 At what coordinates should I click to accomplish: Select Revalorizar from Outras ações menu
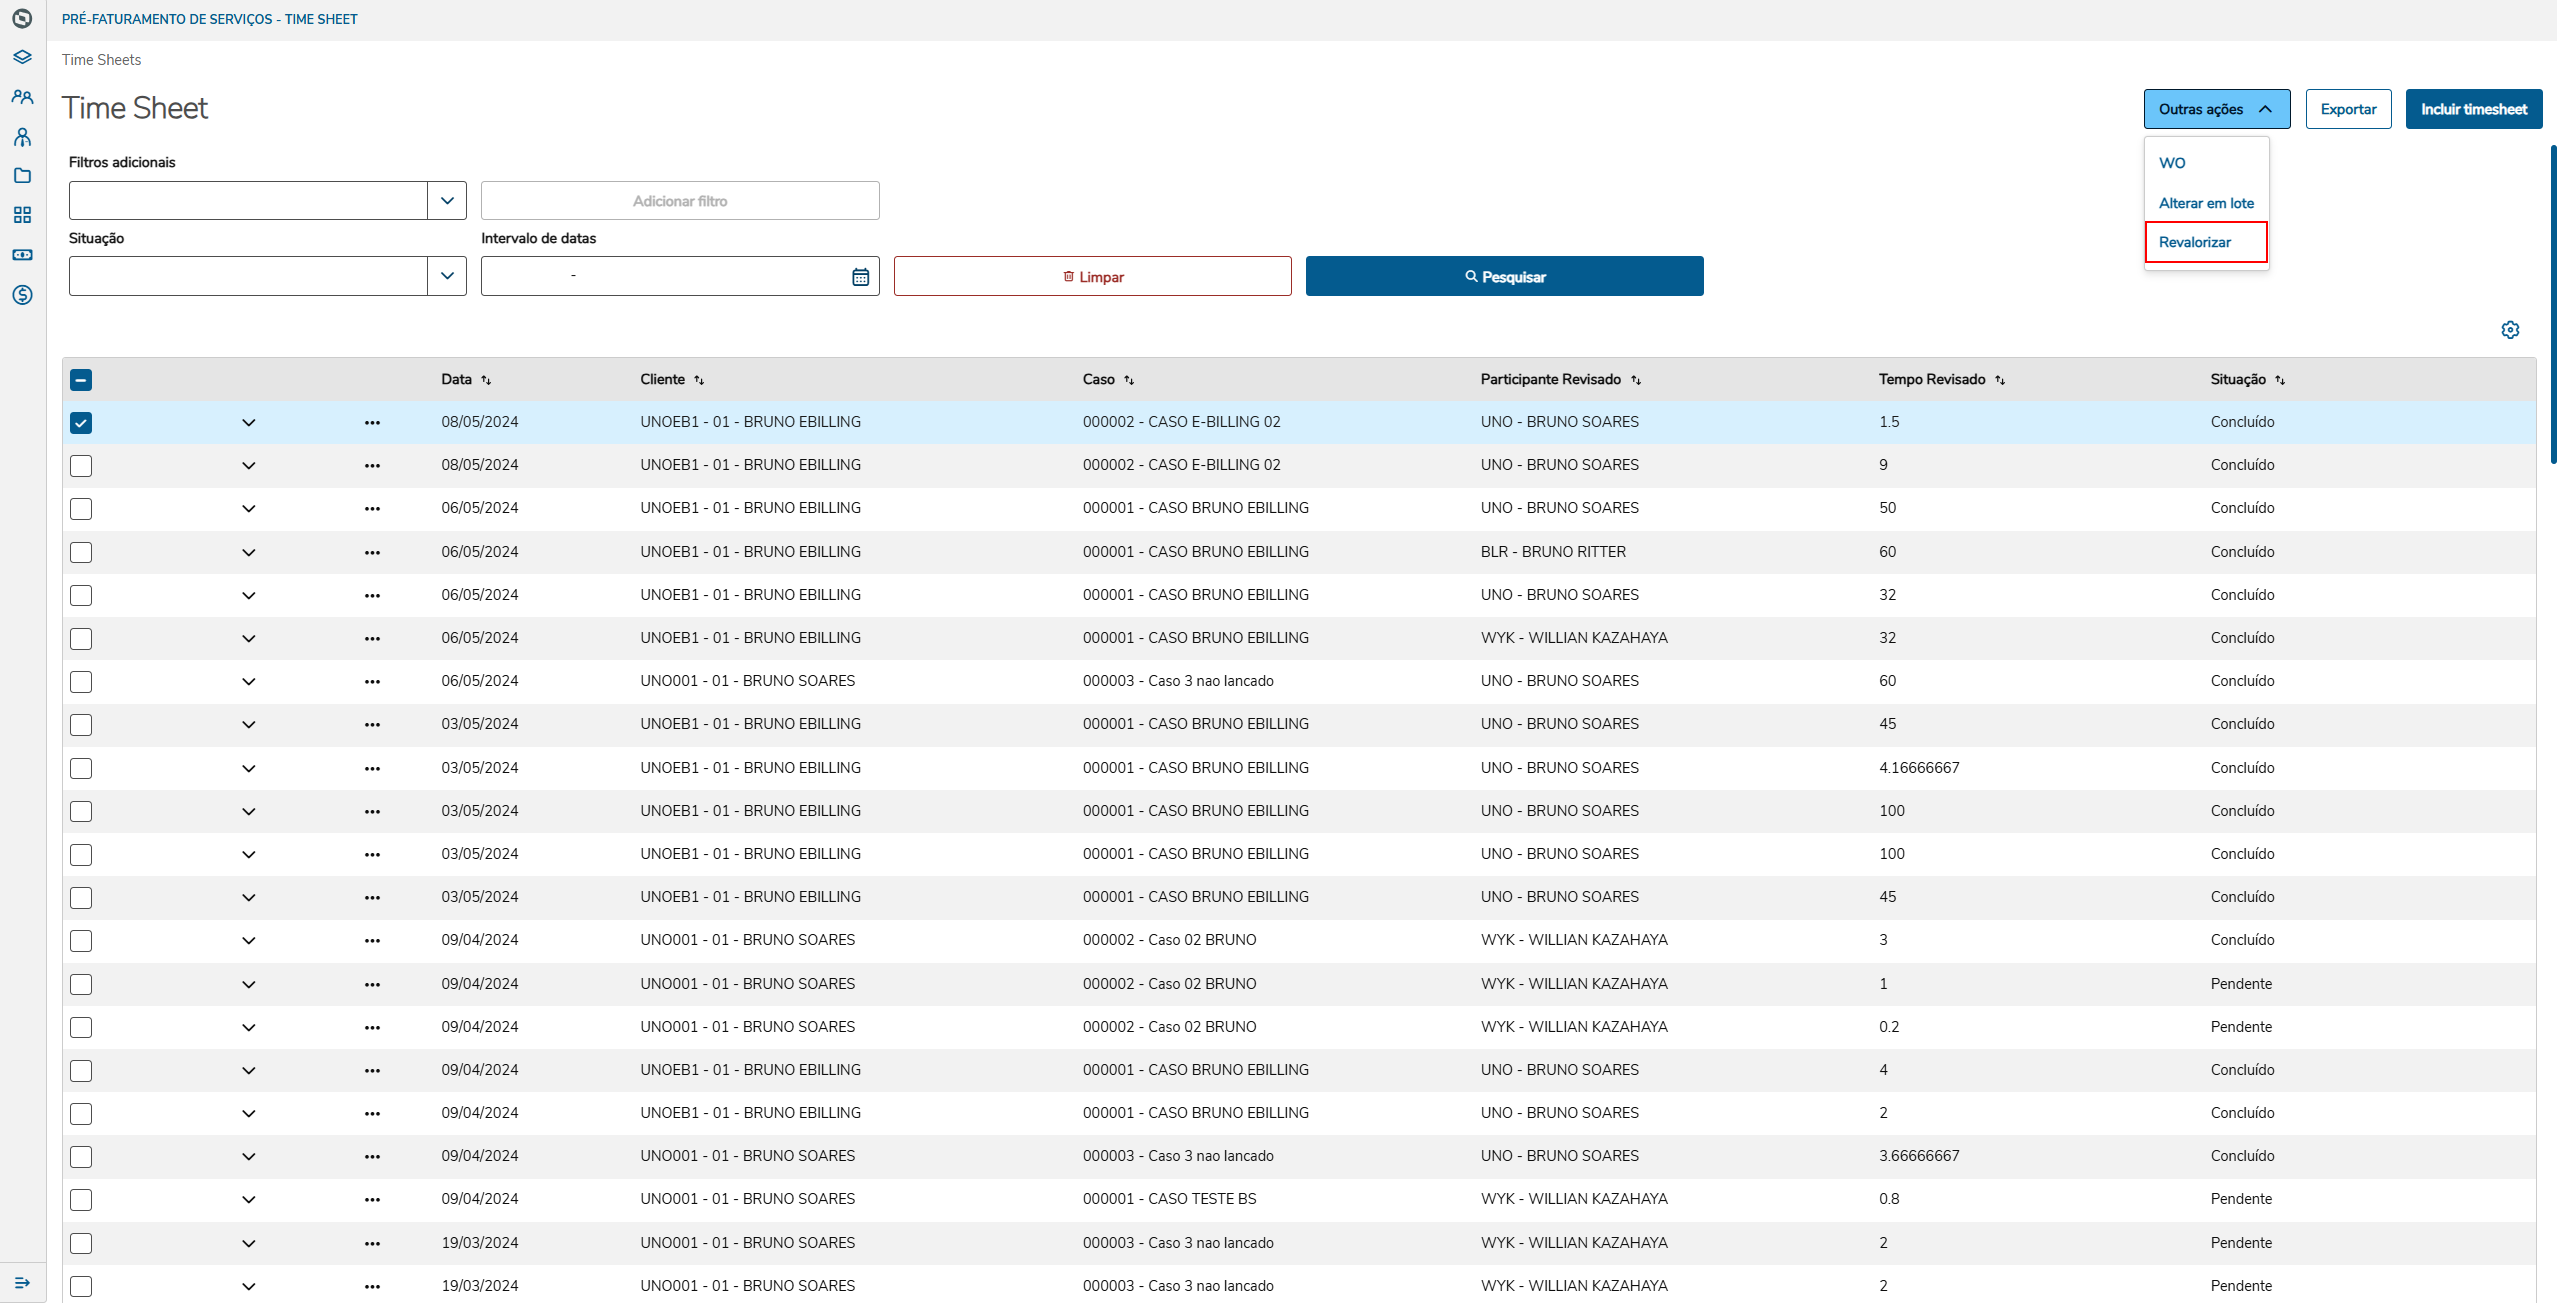pos(2195,243)
